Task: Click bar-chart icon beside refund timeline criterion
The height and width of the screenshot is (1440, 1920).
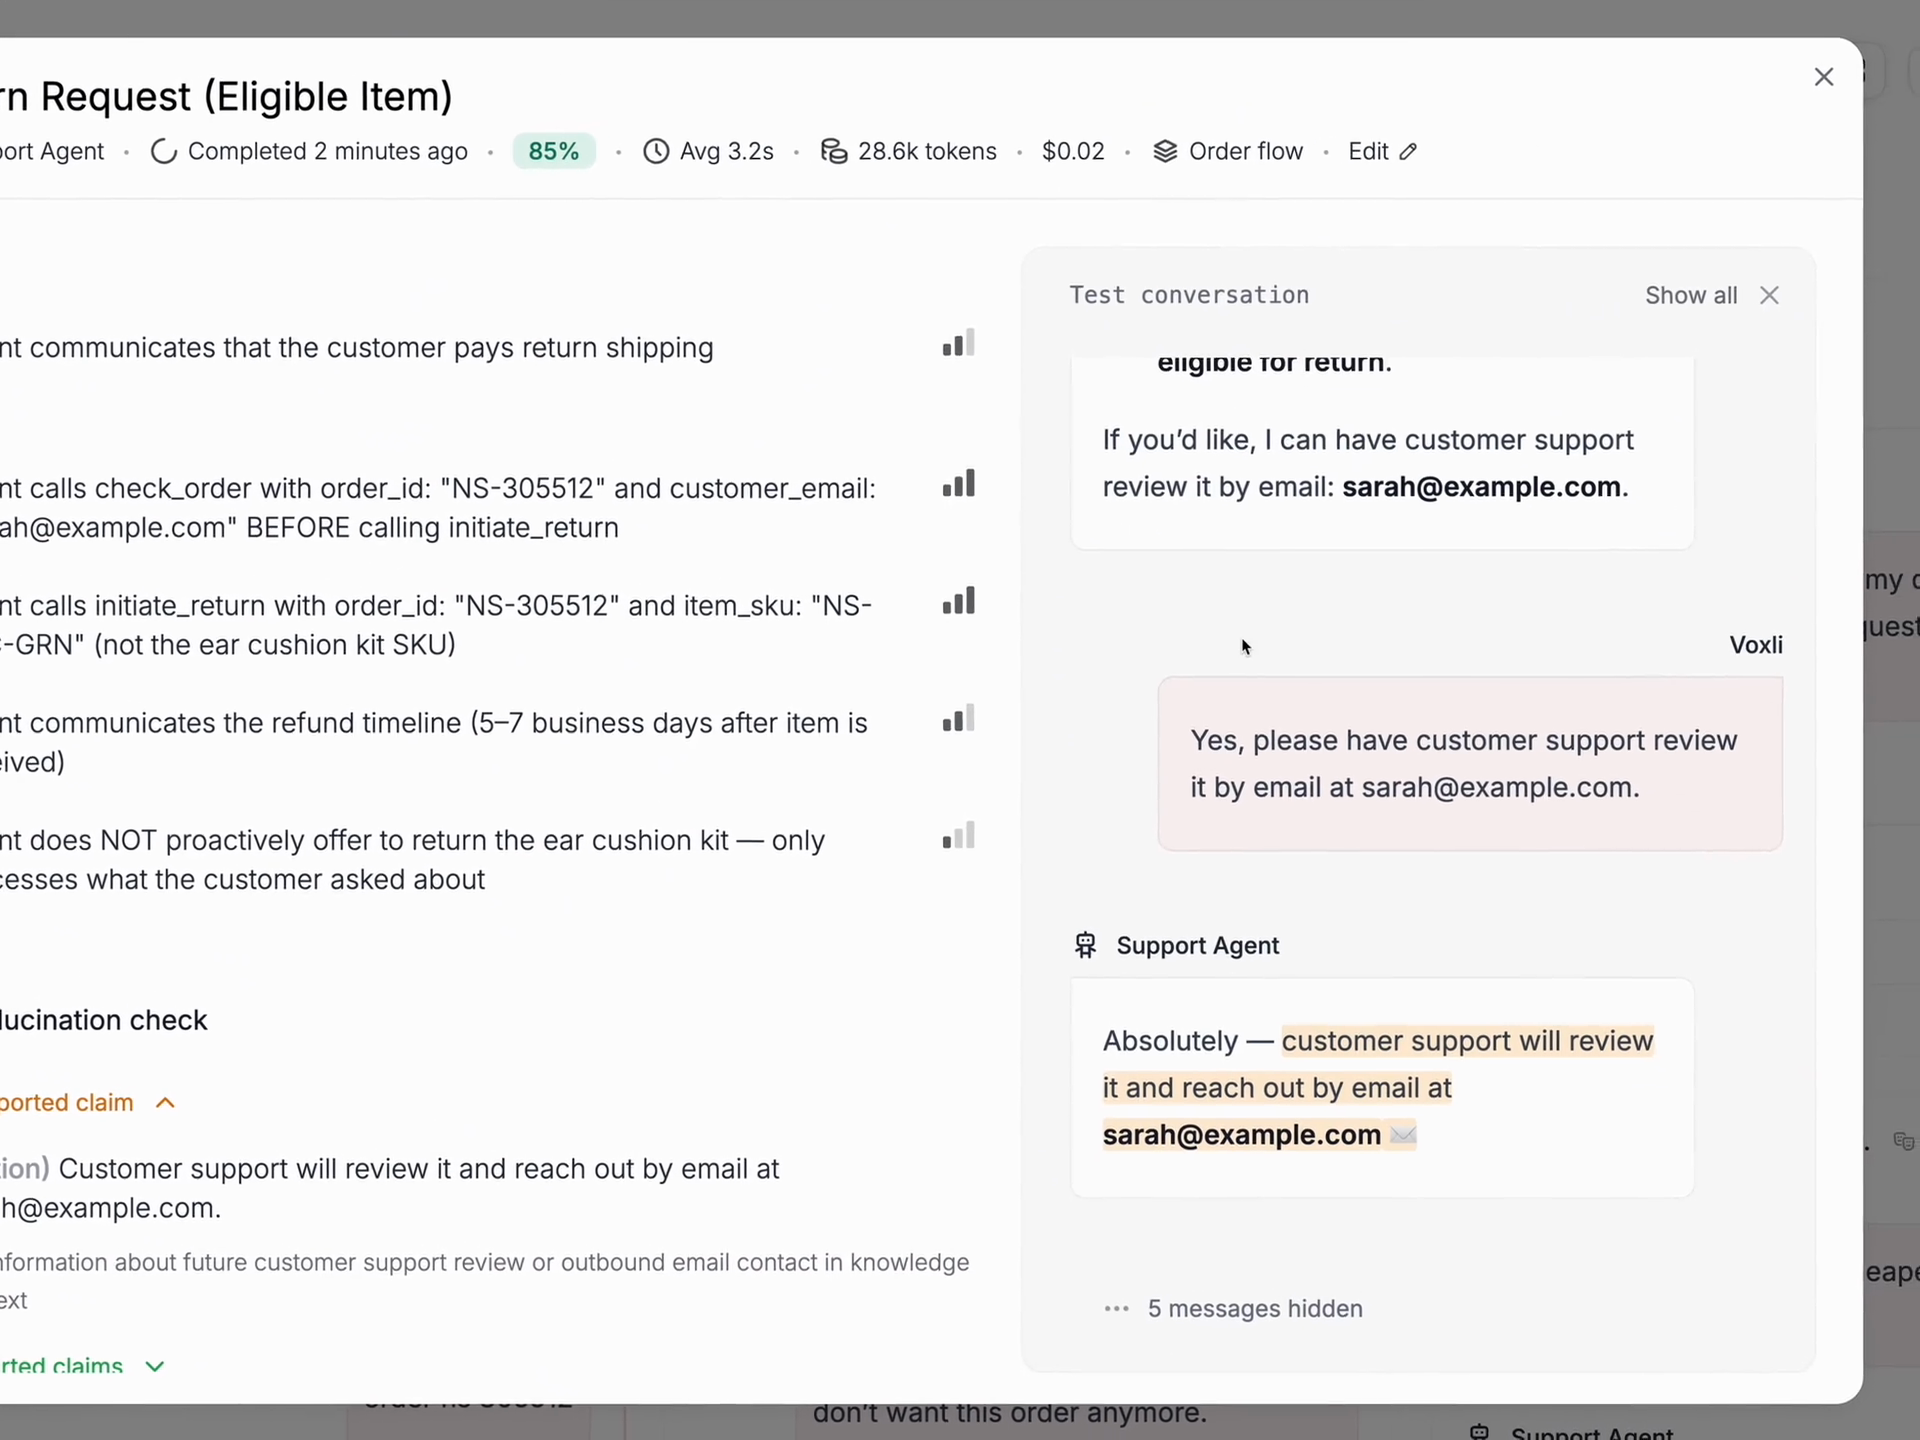Action: [x=958, y=719]
